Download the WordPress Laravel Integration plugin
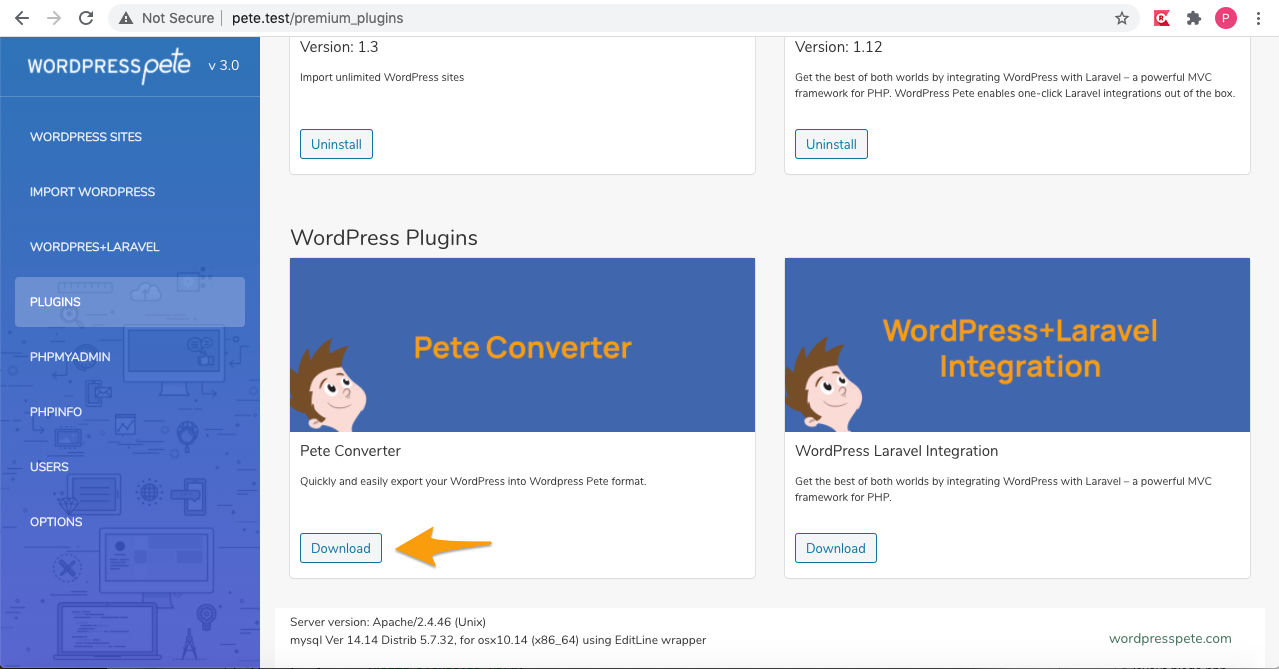The image size is (1279, 669). click(836, 548)
